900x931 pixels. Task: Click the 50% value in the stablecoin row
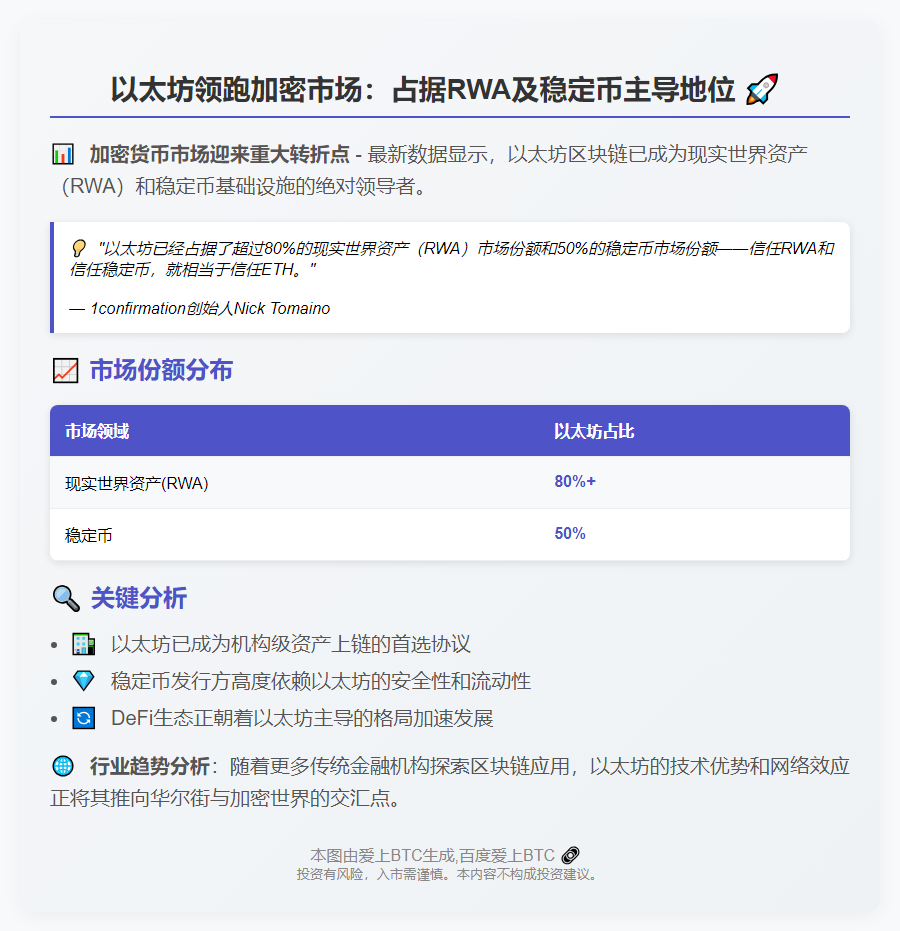(x=569, y=533)
